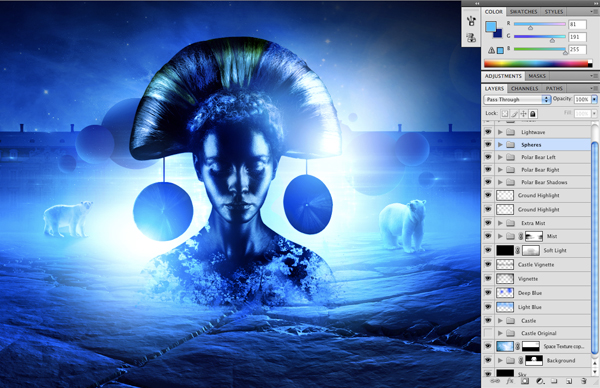Image resolution: width=600 pixels, height=388 pixels.
Task: Expand the Polar Bear Shadows group
Action: click(500, 182)
